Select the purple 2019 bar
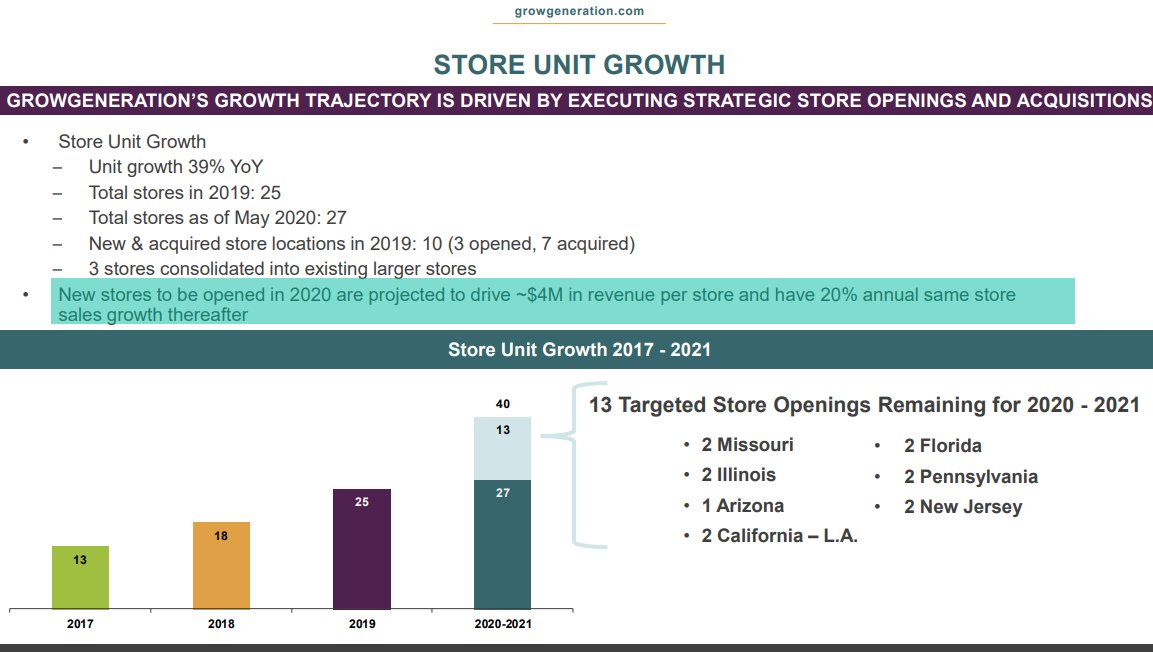The height and width of the screenshot is (652, 1153). pyautogui.click(x=361, y=548)
